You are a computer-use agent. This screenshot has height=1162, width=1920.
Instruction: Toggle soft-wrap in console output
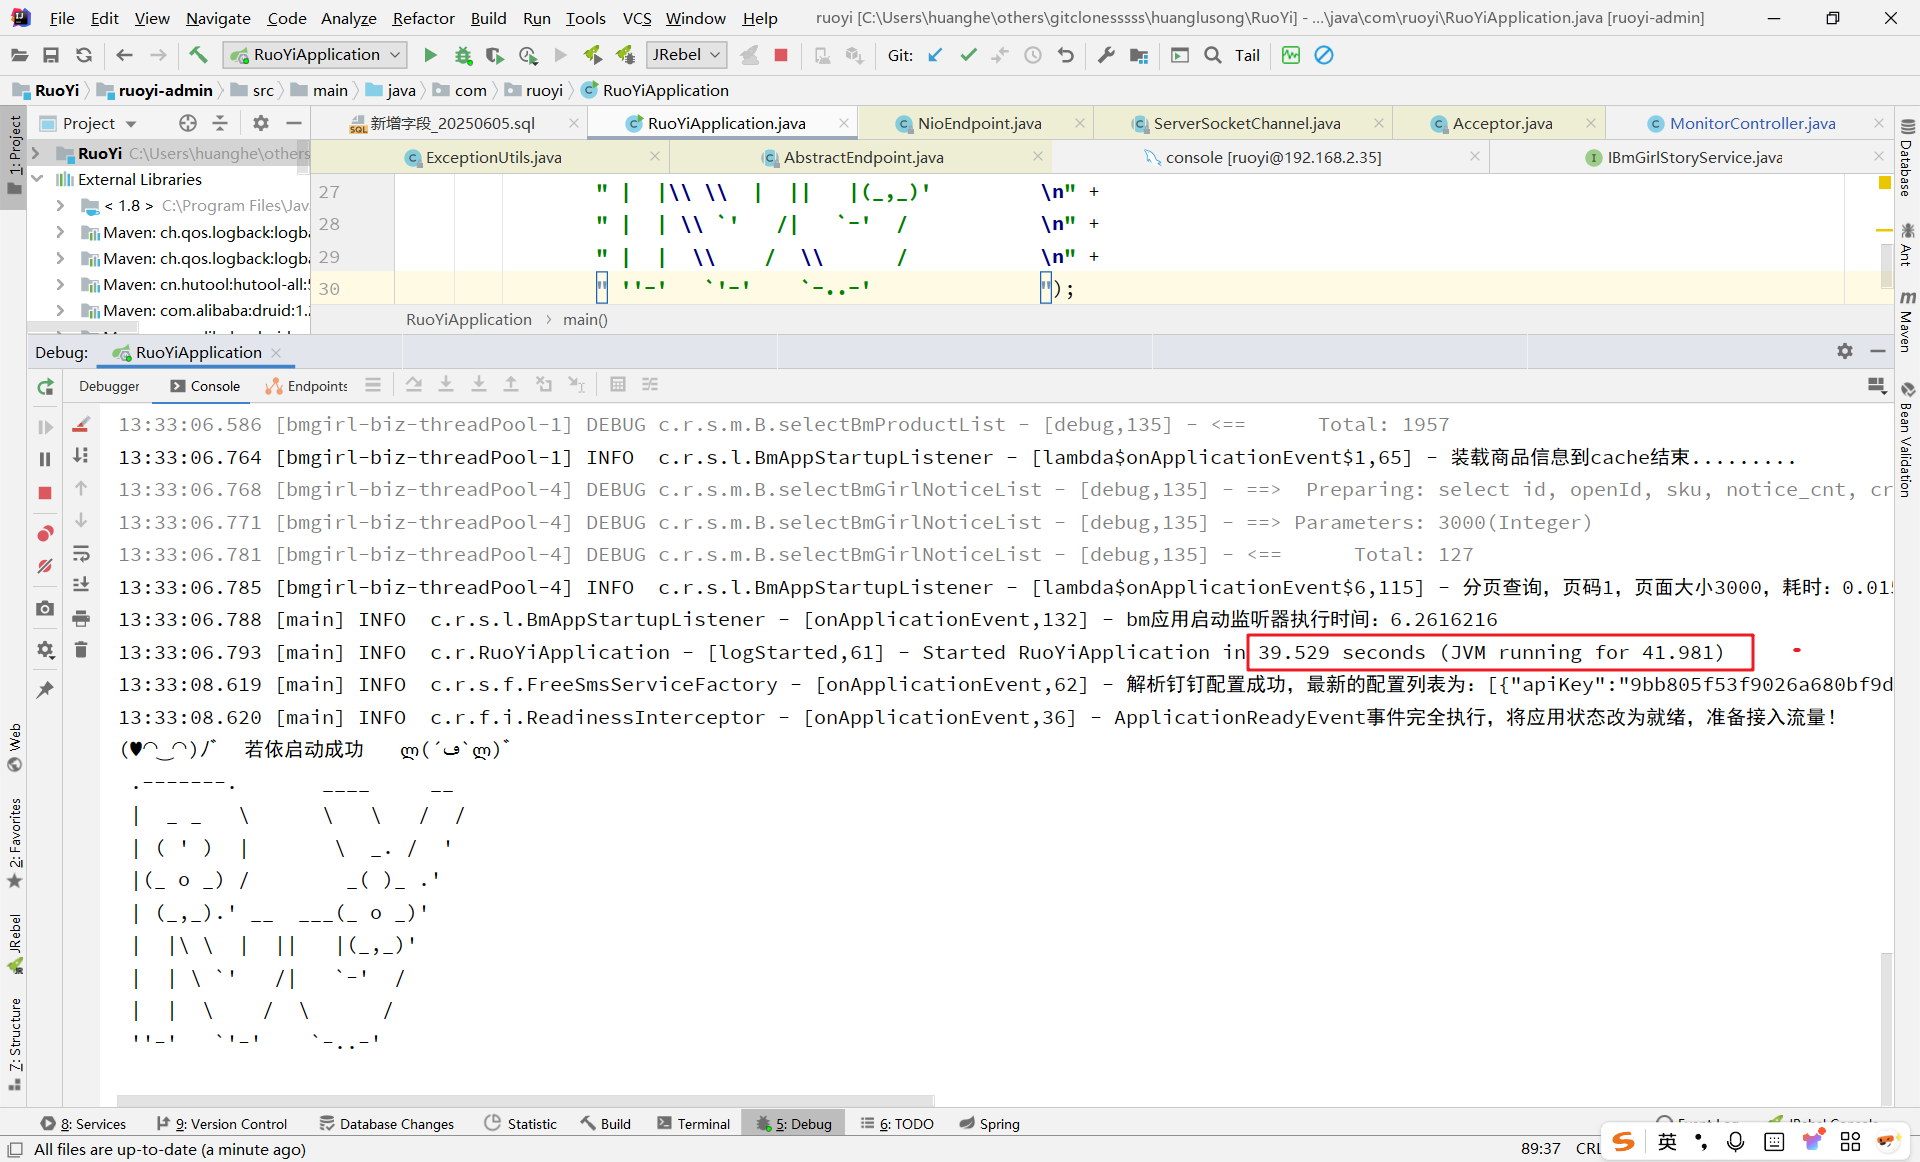pos(81,553)
